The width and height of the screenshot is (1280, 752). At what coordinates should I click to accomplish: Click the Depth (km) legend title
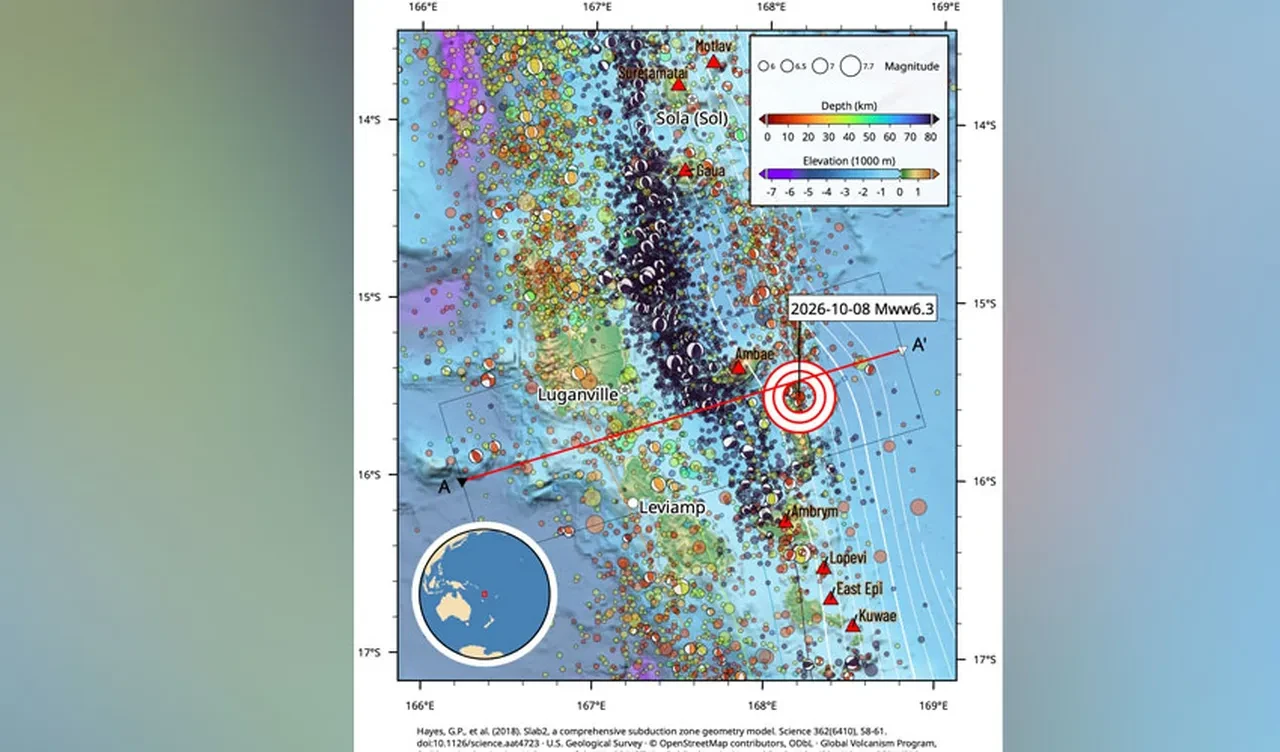point(850,104)
